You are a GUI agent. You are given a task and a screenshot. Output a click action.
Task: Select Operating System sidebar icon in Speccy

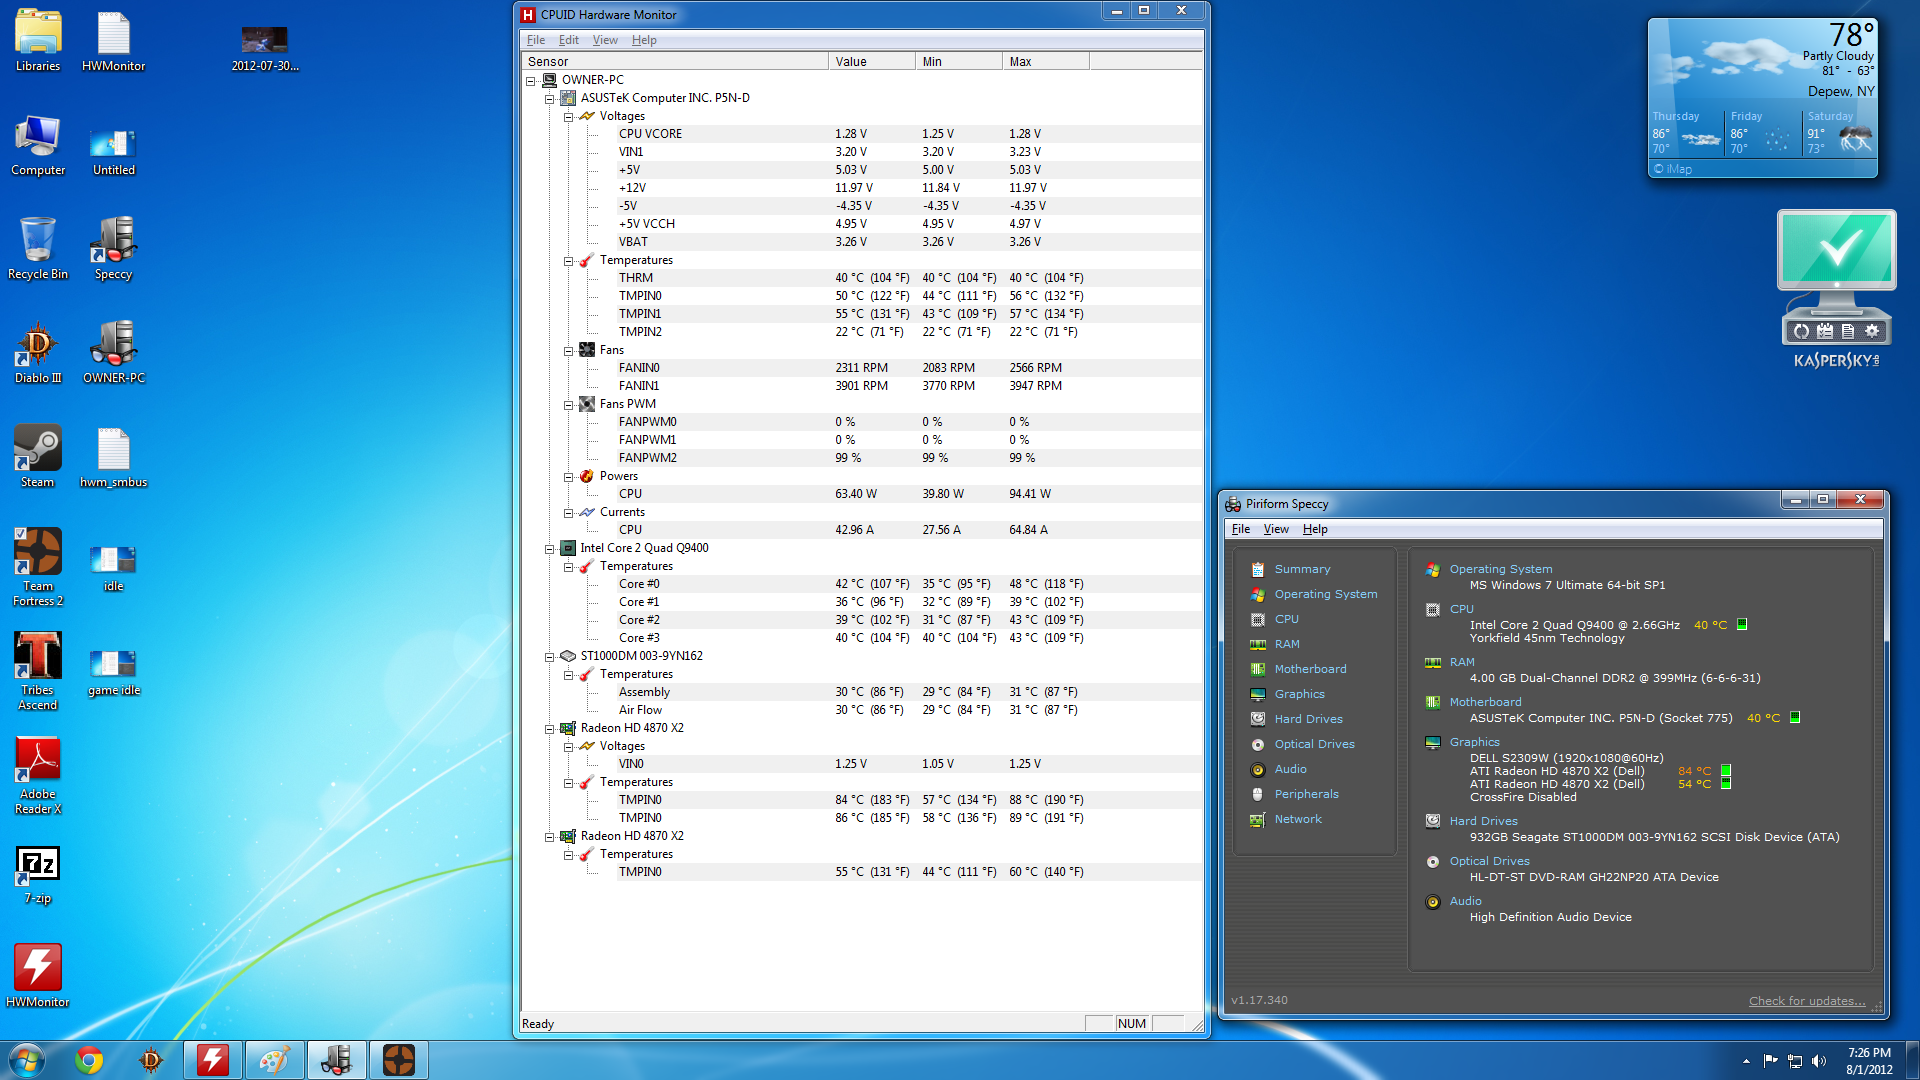pyautogui.click(x=1258, y=594)
